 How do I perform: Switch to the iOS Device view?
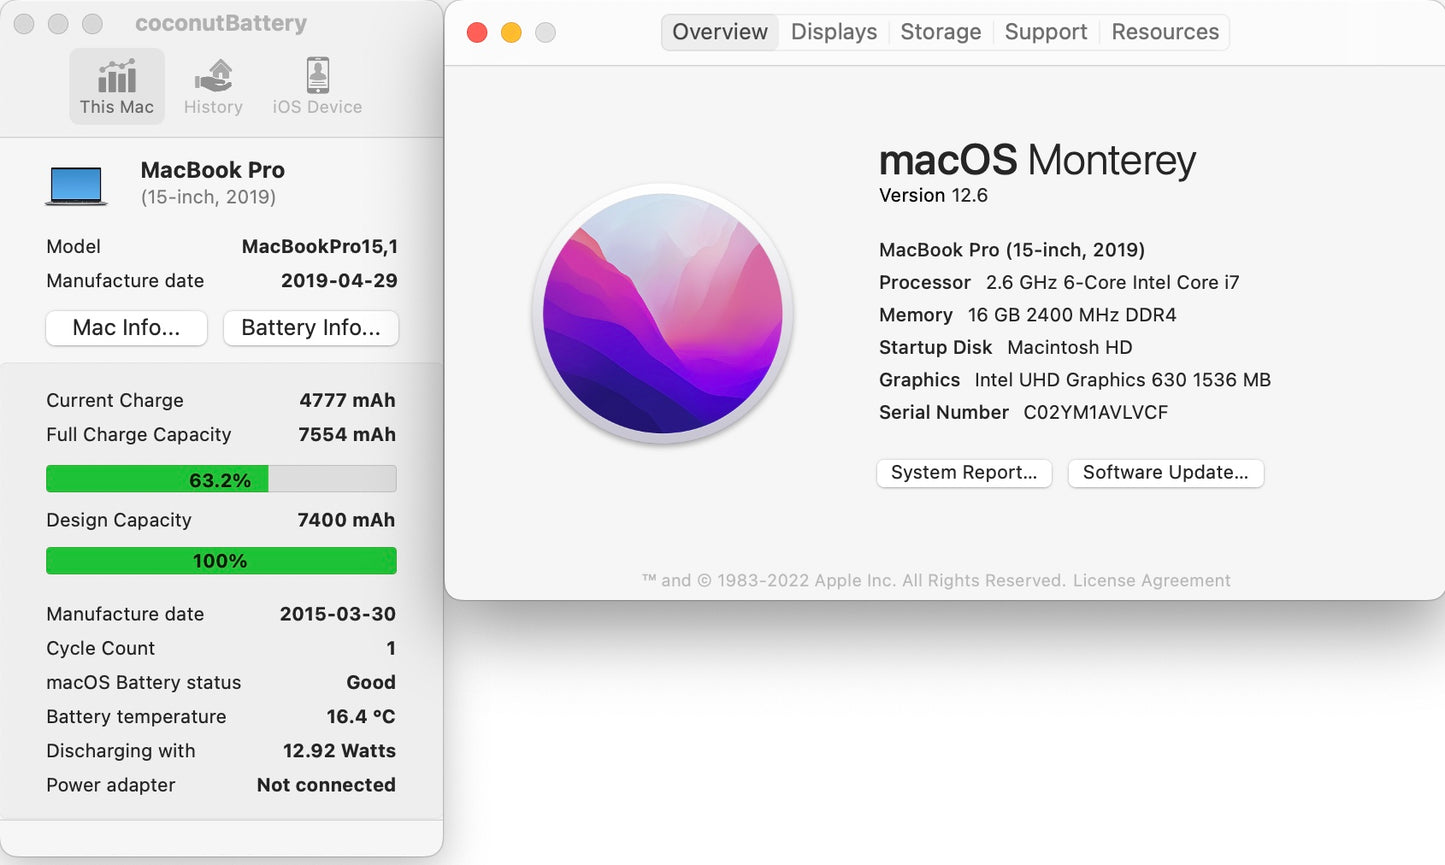(316, 85)
